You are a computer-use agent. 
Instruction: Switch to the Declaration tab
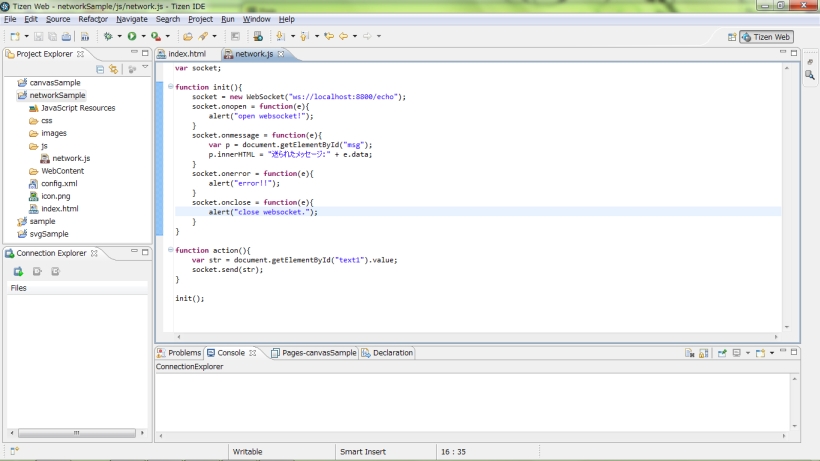click(x=388, y=353)
